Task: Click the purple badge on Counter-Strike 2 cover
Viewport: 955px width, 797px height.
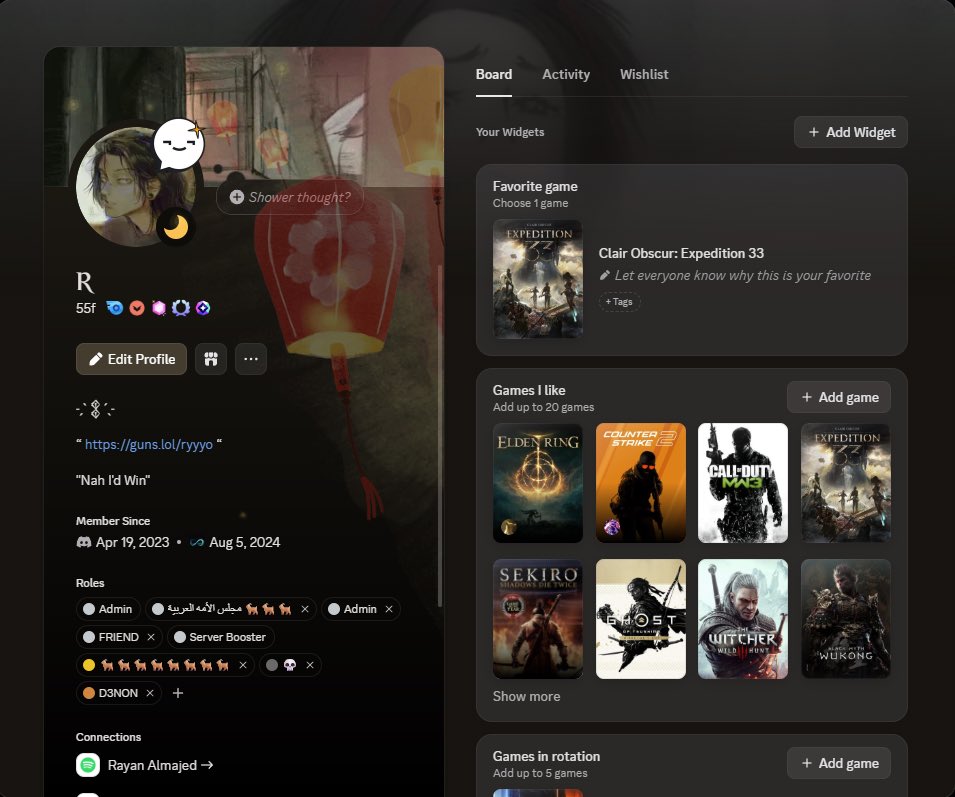Action: tap(612, 527)
